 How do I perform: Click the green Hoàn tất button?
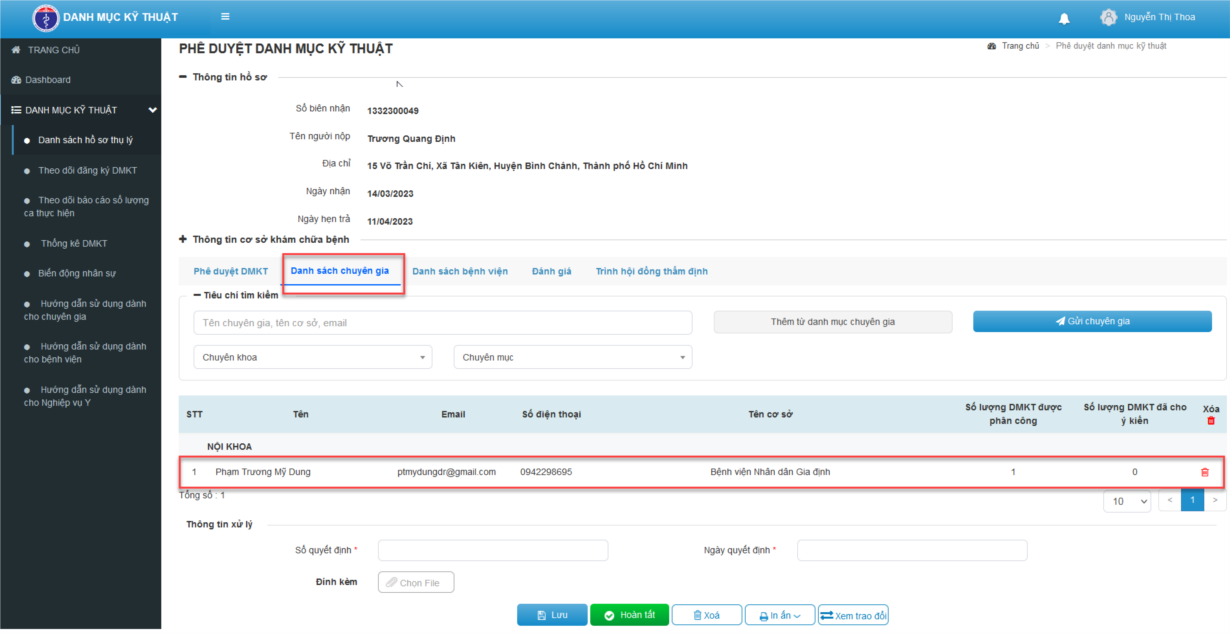click(x=629, y=615)
